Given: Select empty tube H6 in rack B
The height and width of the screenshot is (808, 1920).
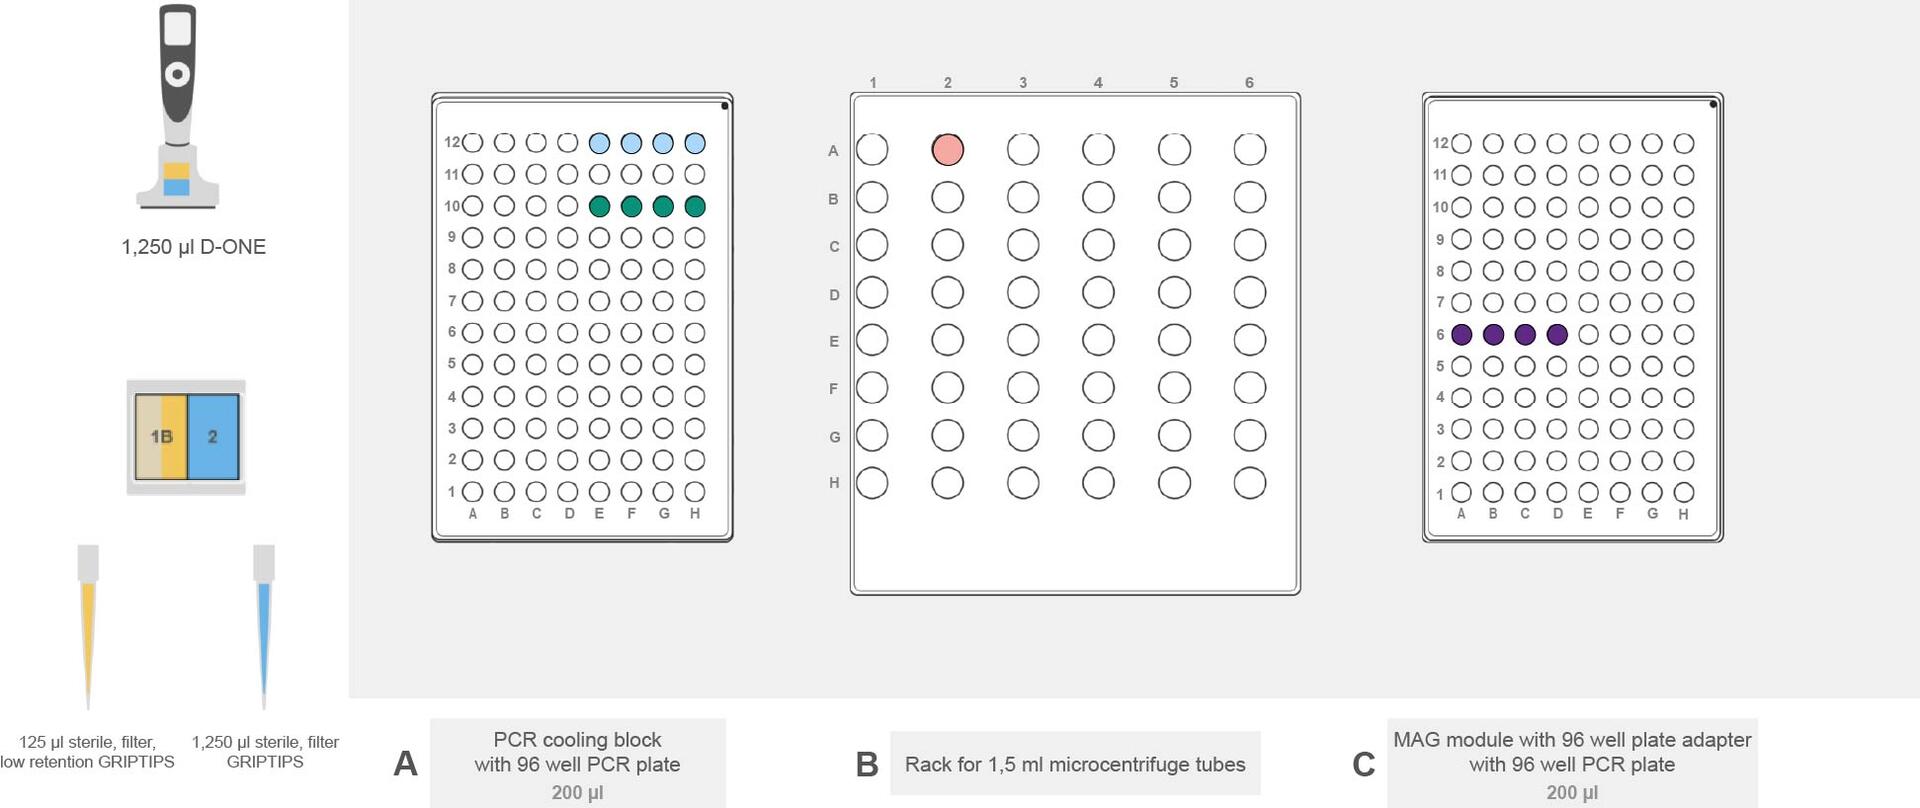Looking at the screenshot, I should [x=1250, y=483].
